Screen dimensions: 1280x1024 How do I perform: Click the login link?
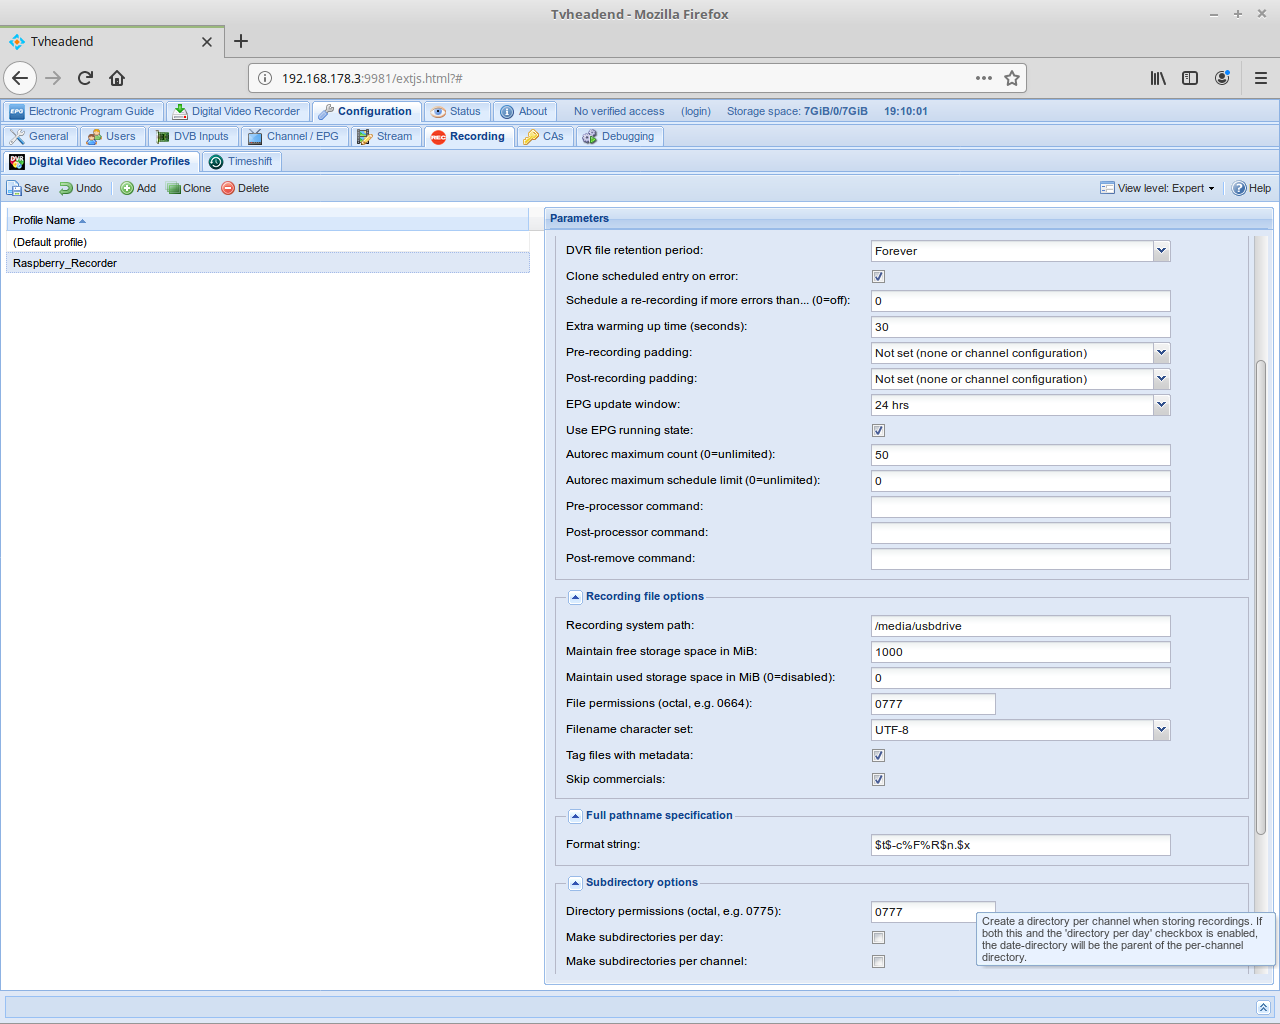point(696,111)
